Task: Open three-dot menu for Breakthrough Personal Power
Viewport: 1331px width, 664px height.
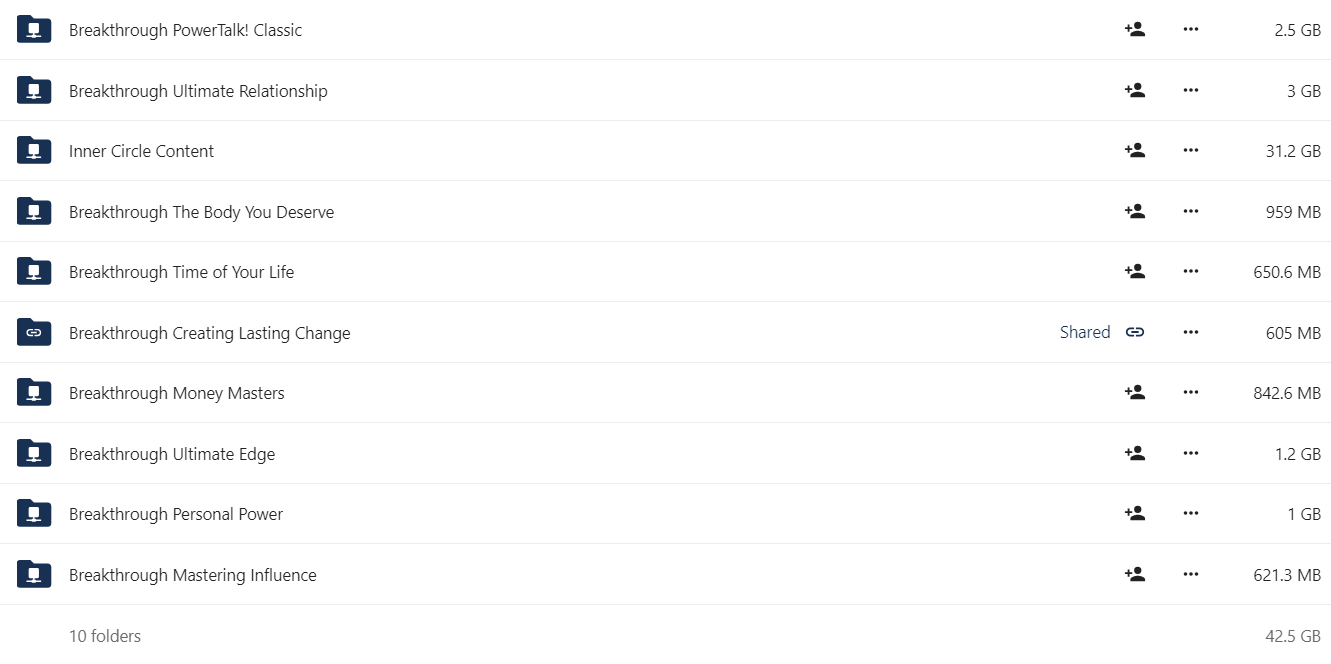Action: click(x=1190, y=513)
